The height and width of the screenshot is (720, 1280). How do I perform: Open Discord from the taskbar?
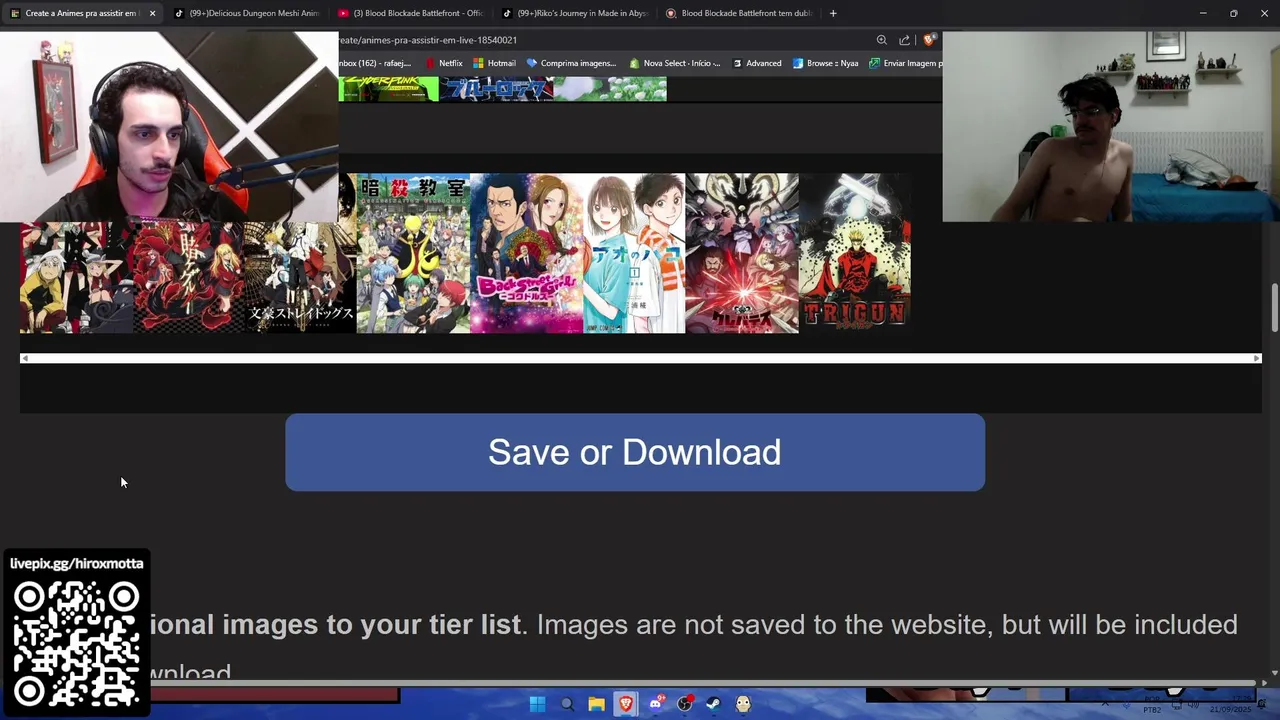655,704
